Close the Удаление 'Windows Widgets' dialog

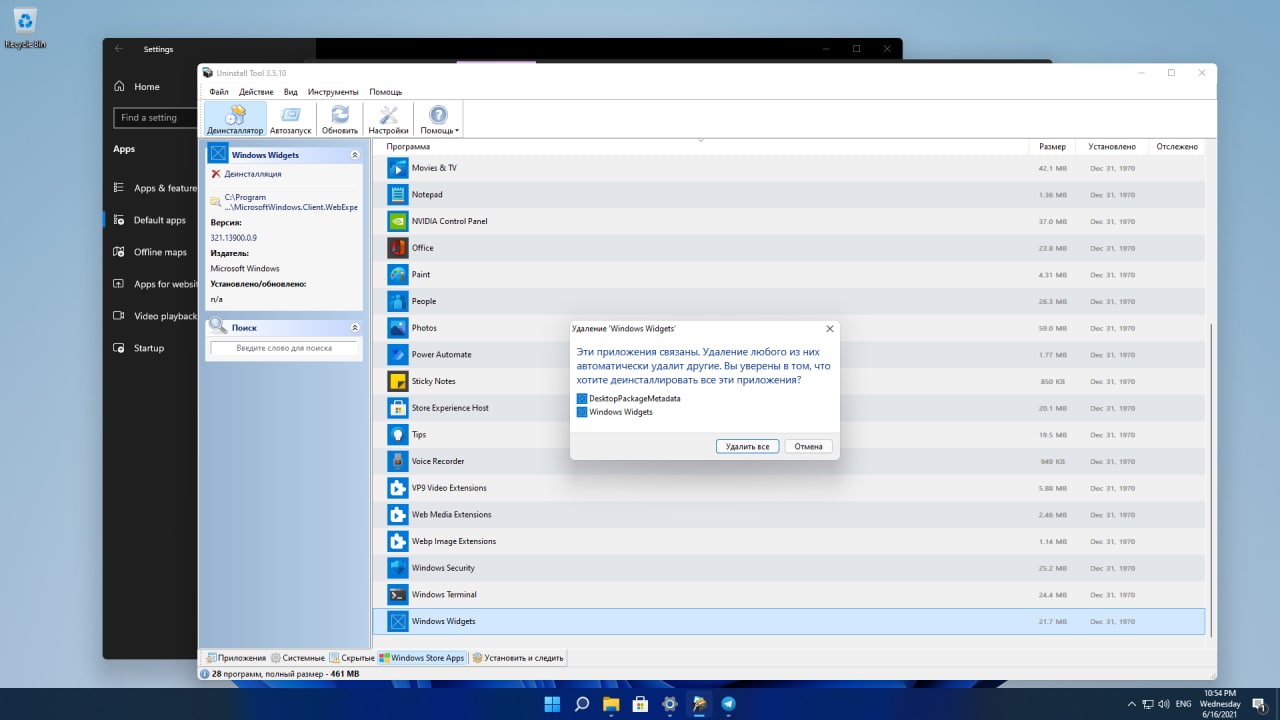click(829, 328)
